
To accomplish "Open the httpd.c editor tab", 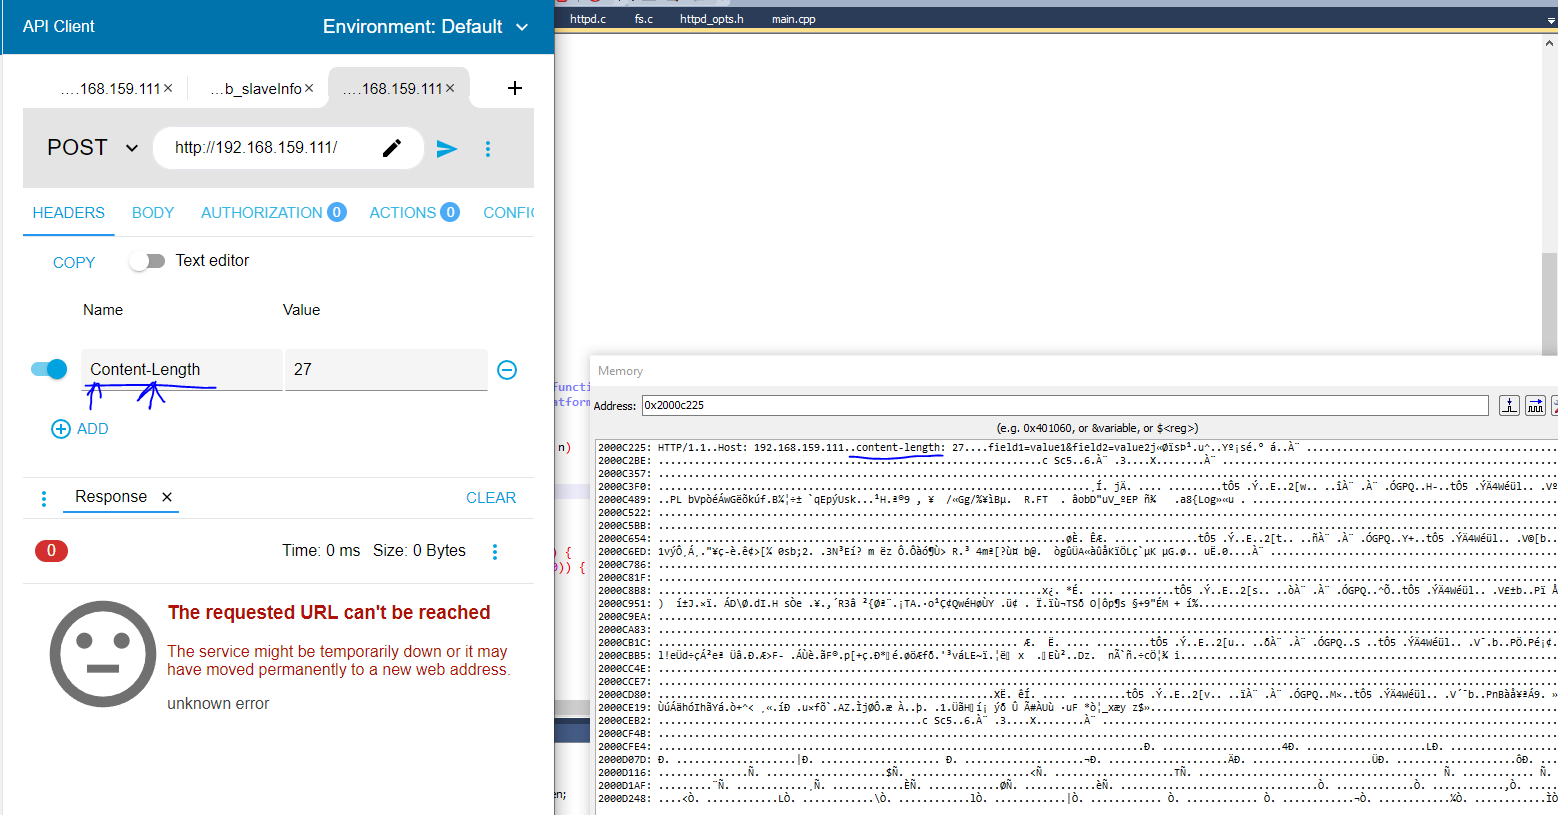I will pyautogui.click(x=587, y=18).
